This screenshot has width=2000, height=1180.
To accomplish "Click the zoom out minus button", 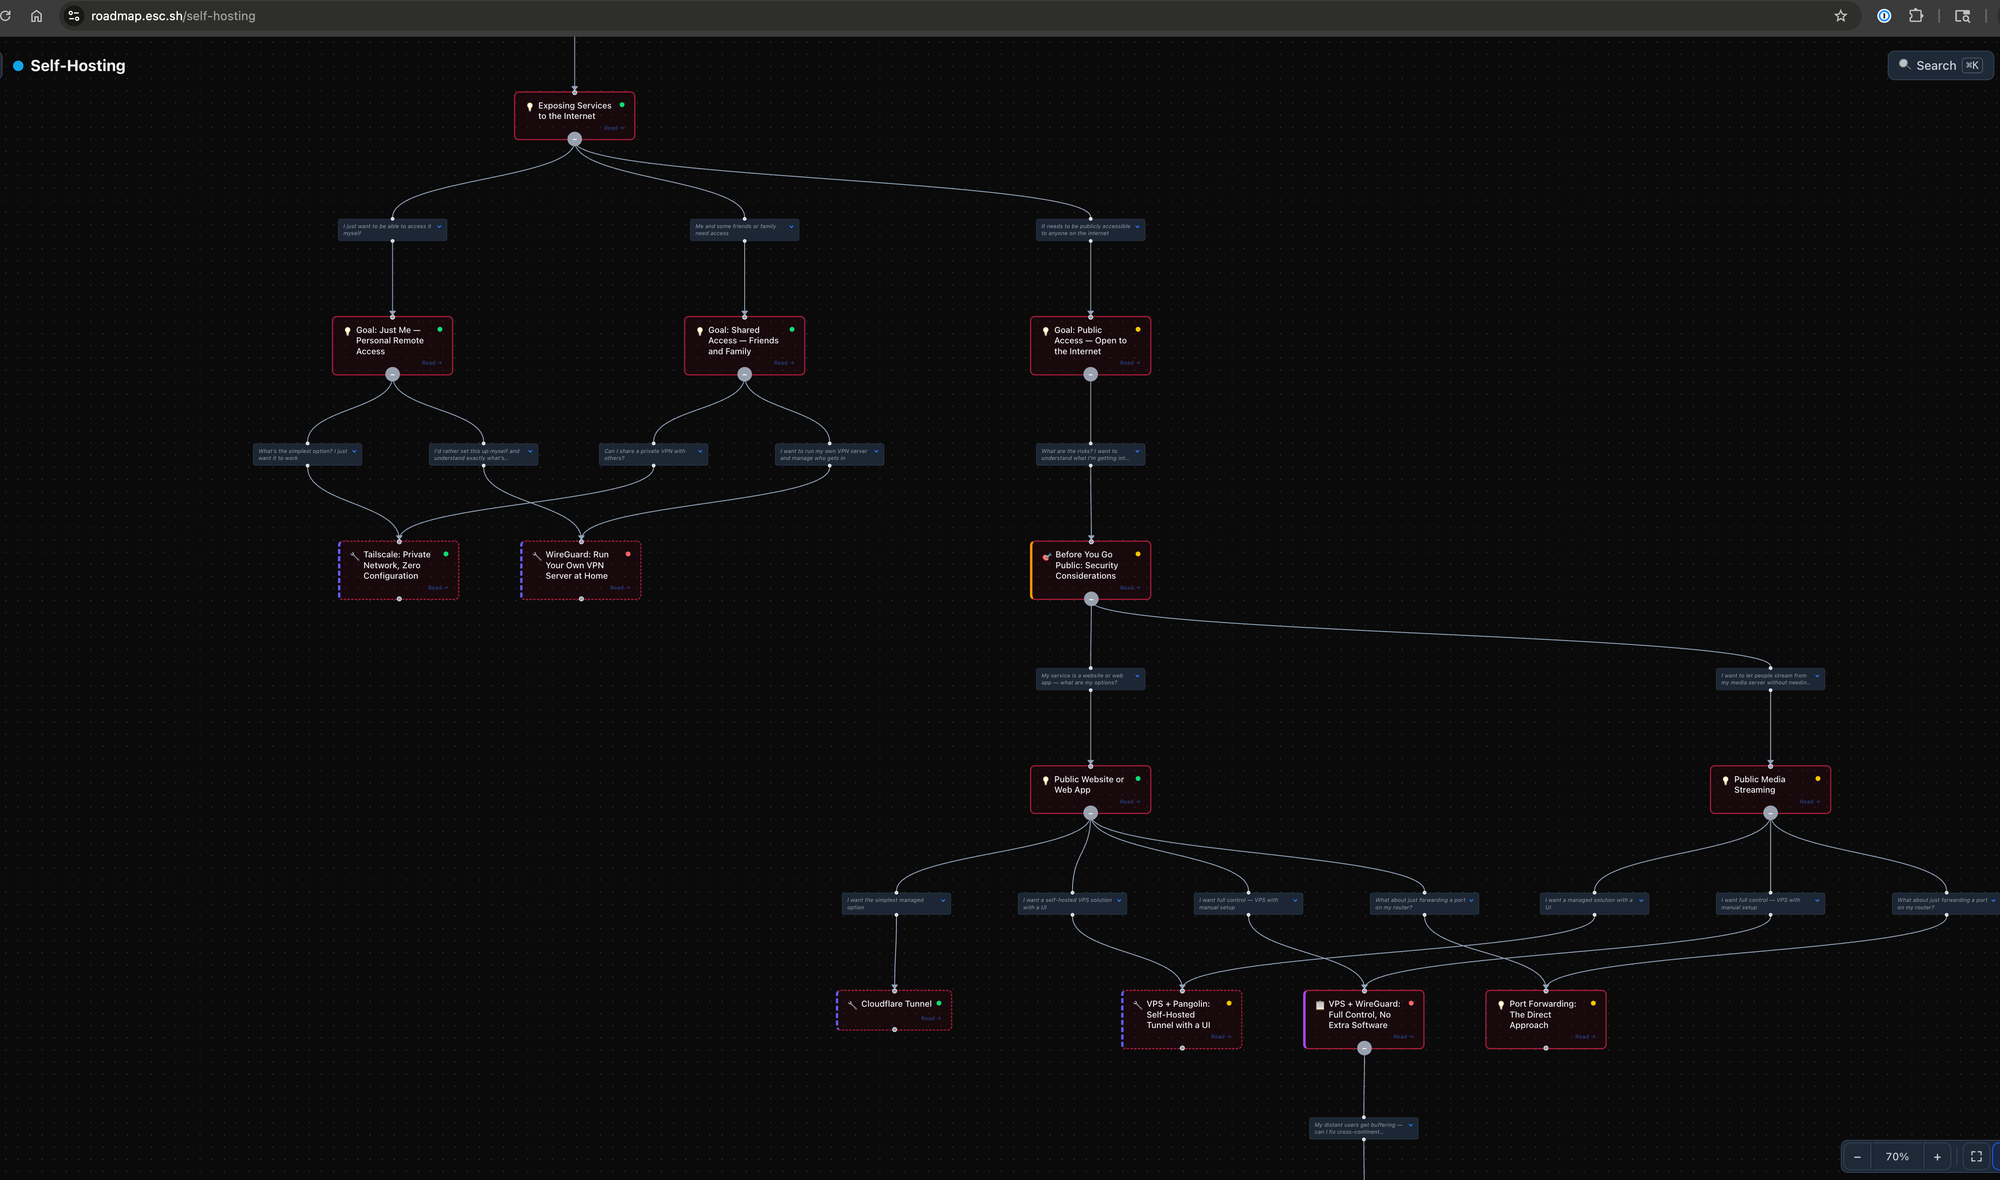I will pyautogui.click(x=1857, y=1157).
